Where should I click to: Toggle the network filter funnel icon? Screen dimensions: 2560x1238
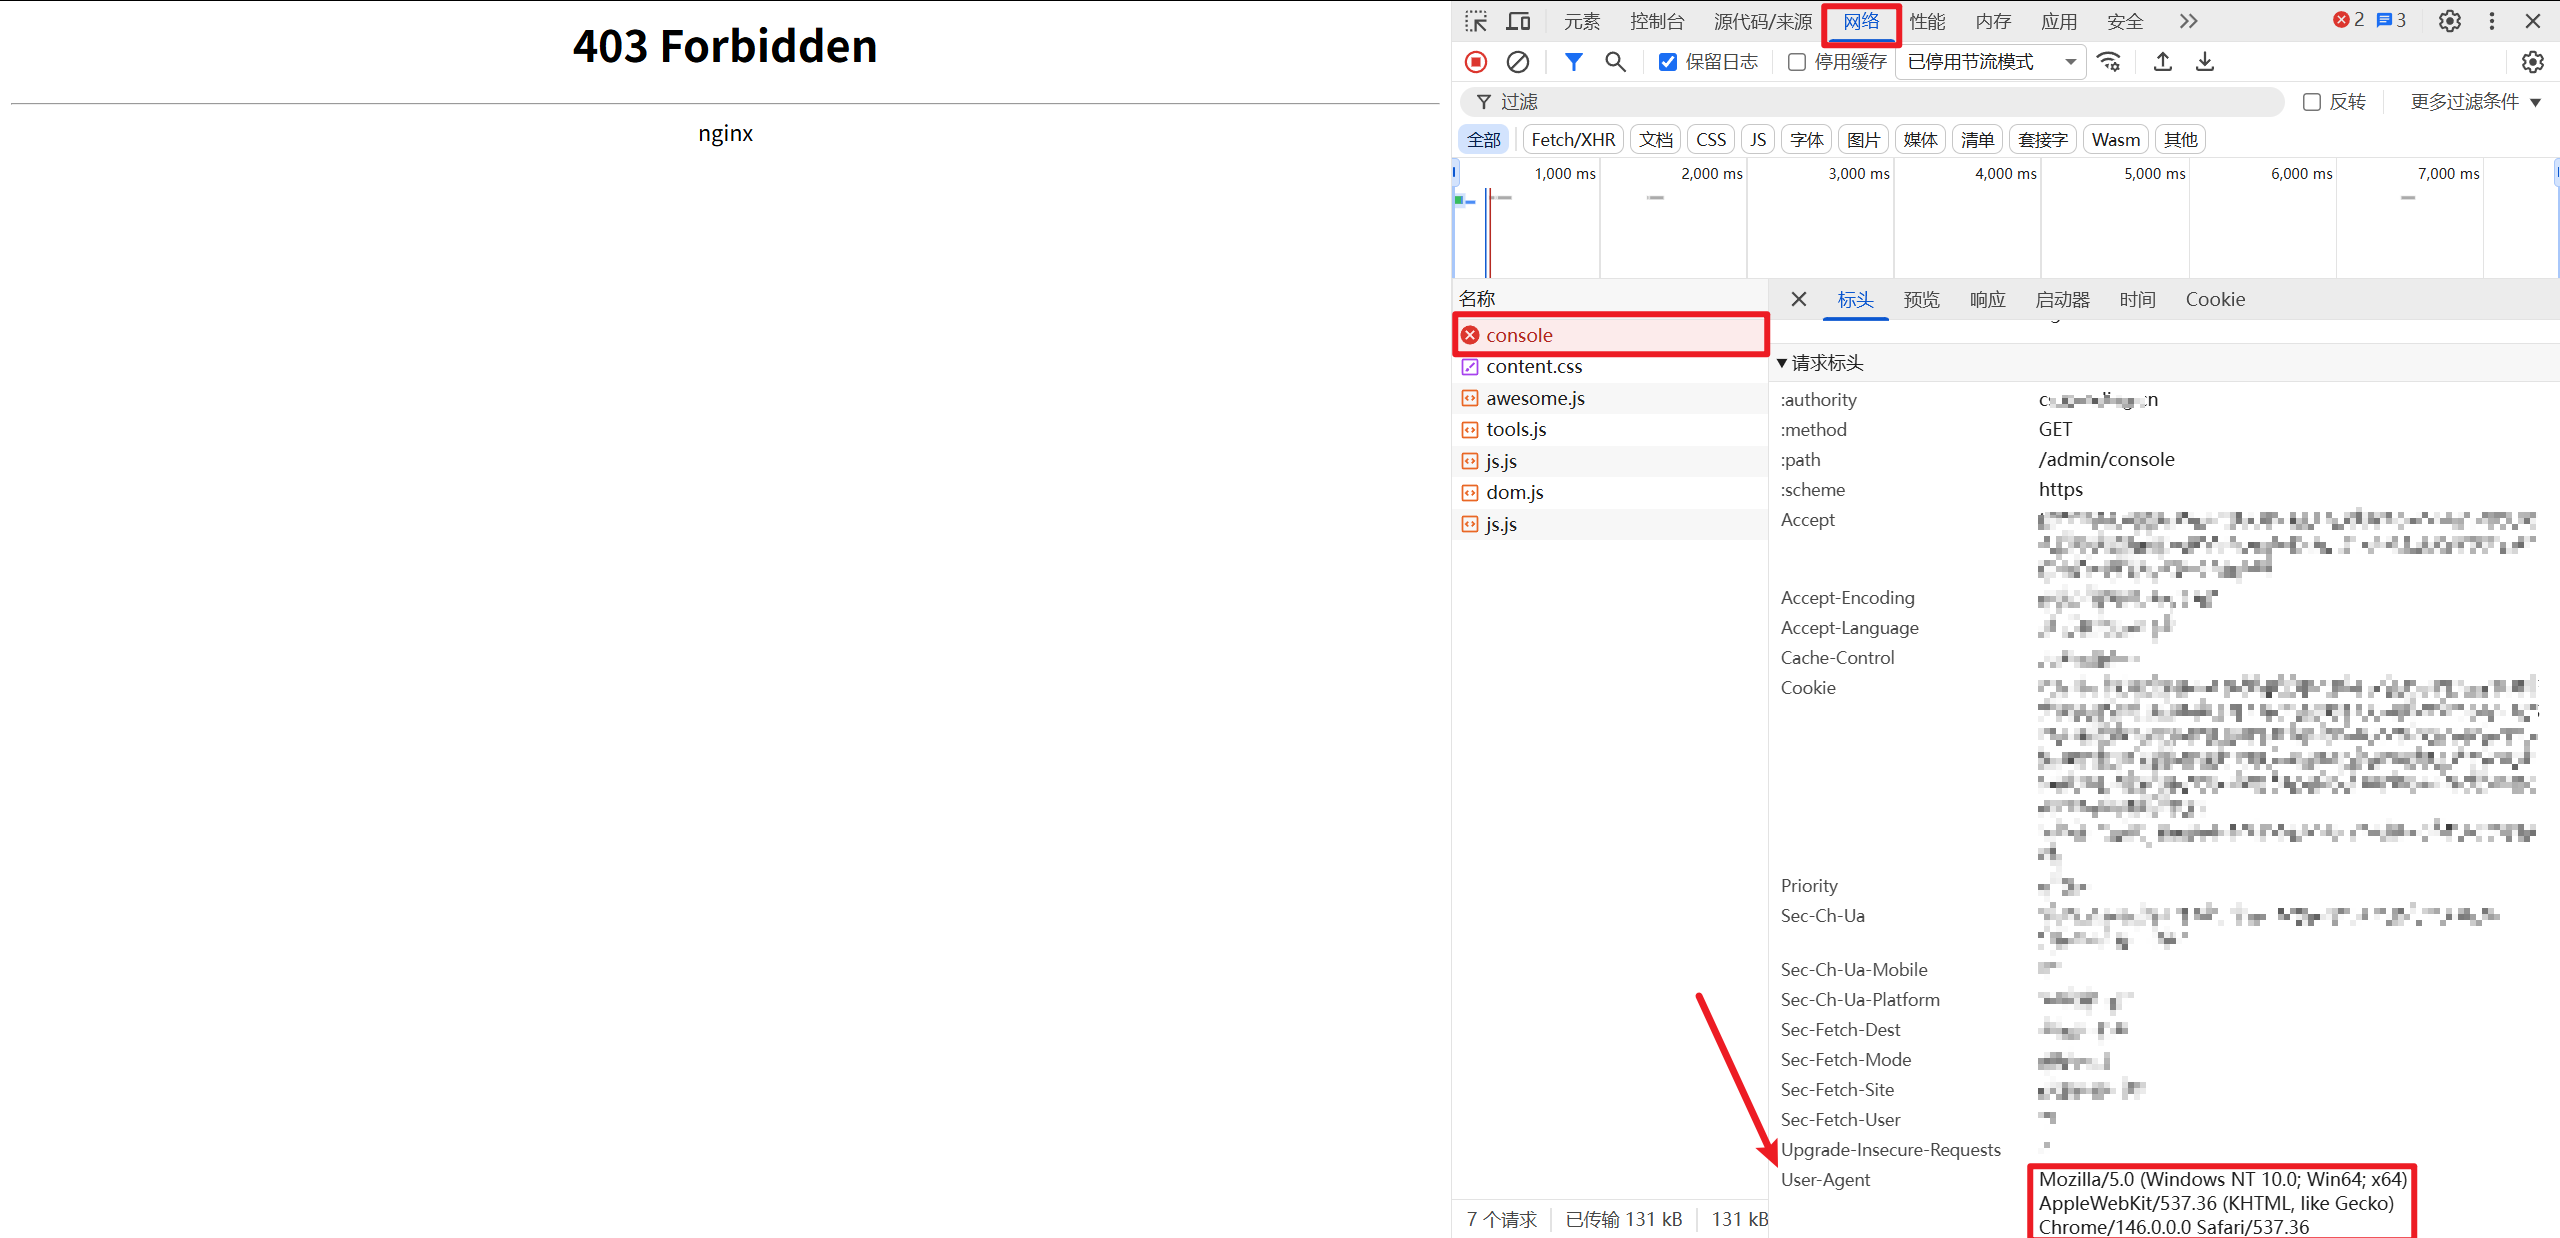pyautogui.click(x=1573, y=62)
